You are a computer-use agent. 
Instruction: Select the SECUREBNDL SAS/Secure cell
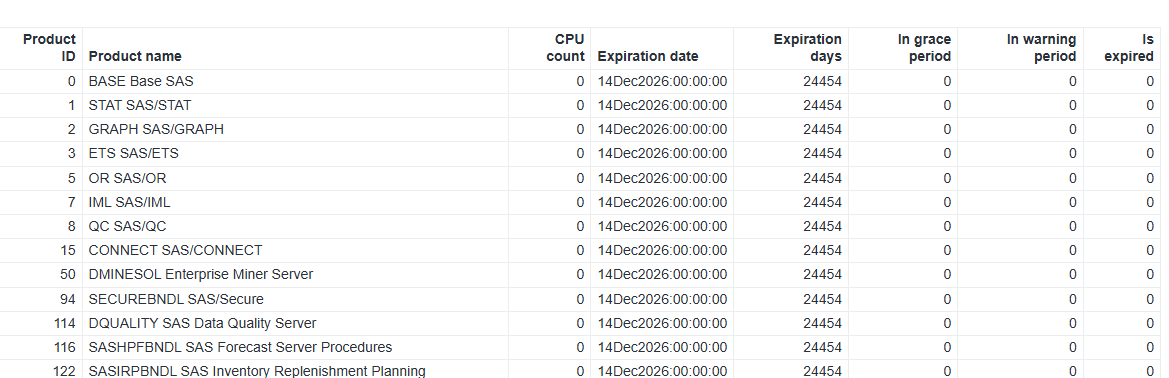(296, 299)
